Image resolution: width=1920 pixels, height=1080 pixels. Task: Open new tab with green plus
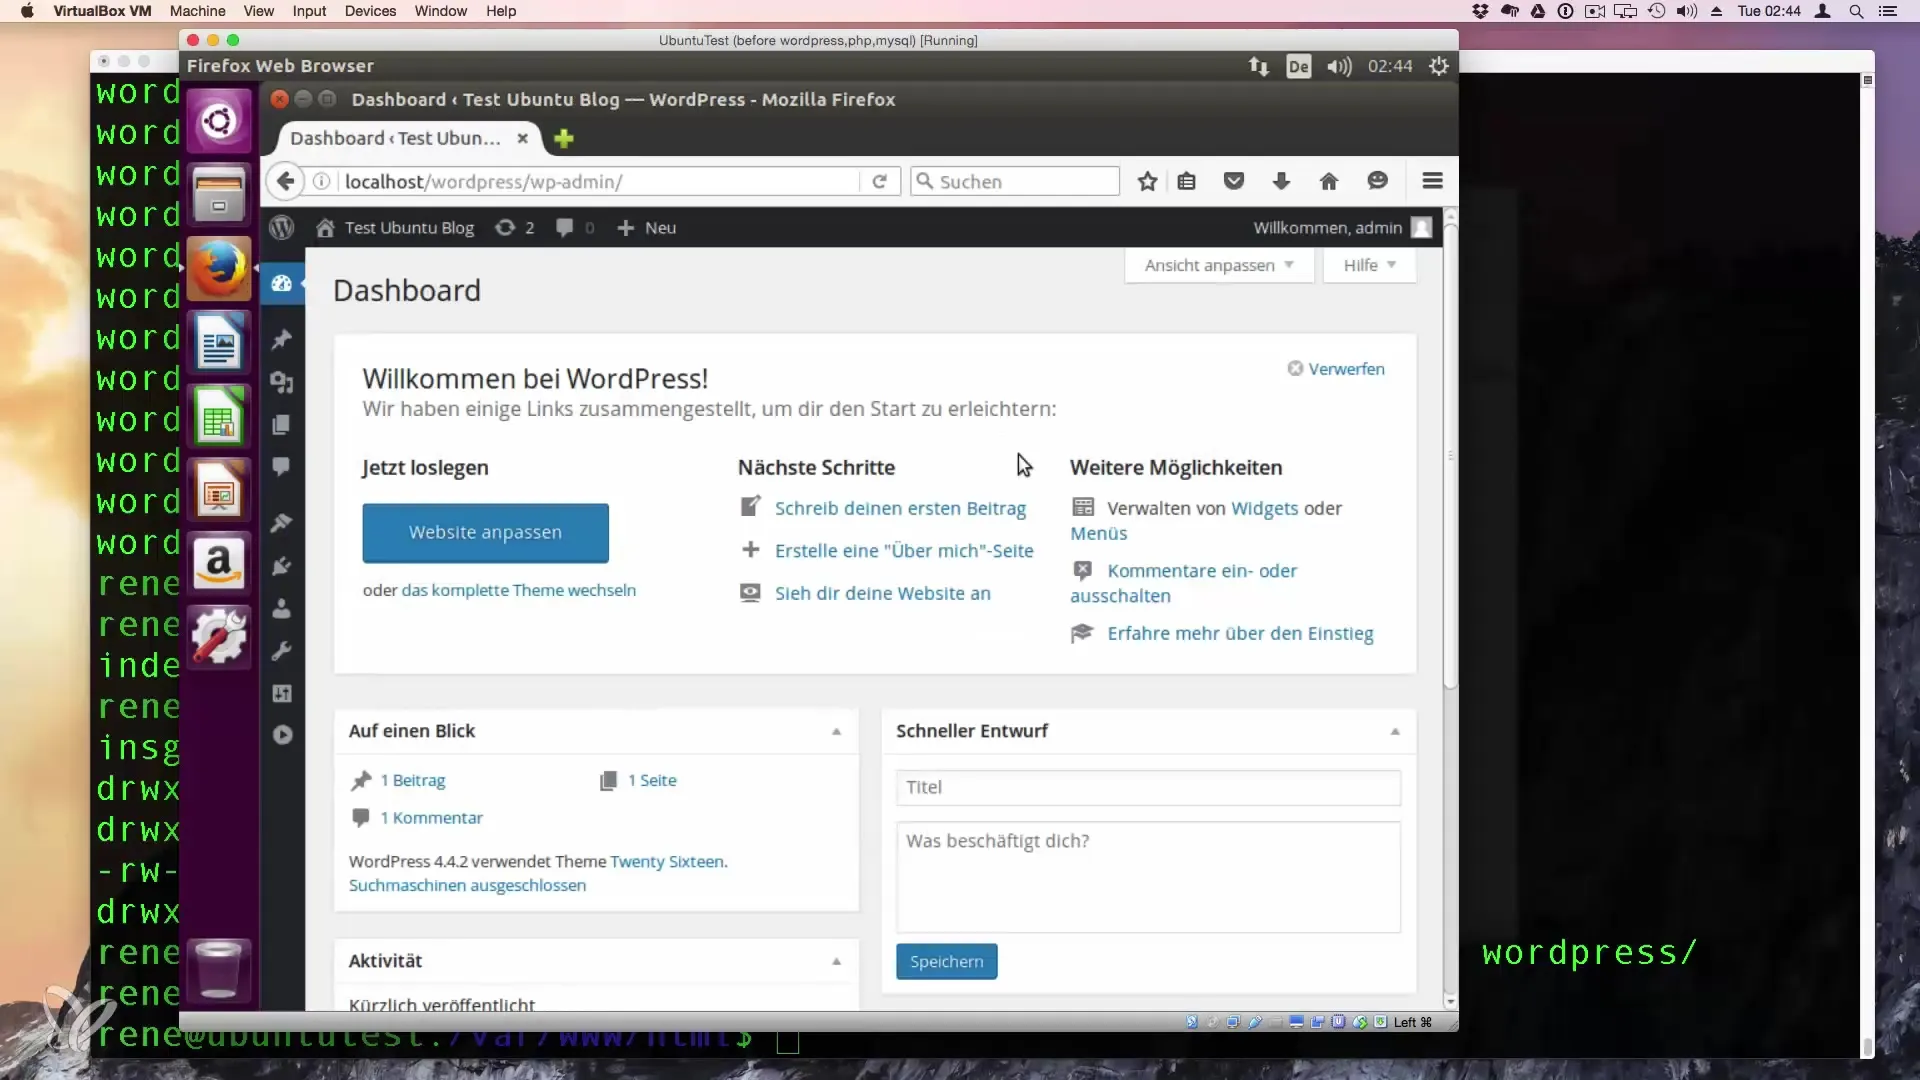pos(564,139)
